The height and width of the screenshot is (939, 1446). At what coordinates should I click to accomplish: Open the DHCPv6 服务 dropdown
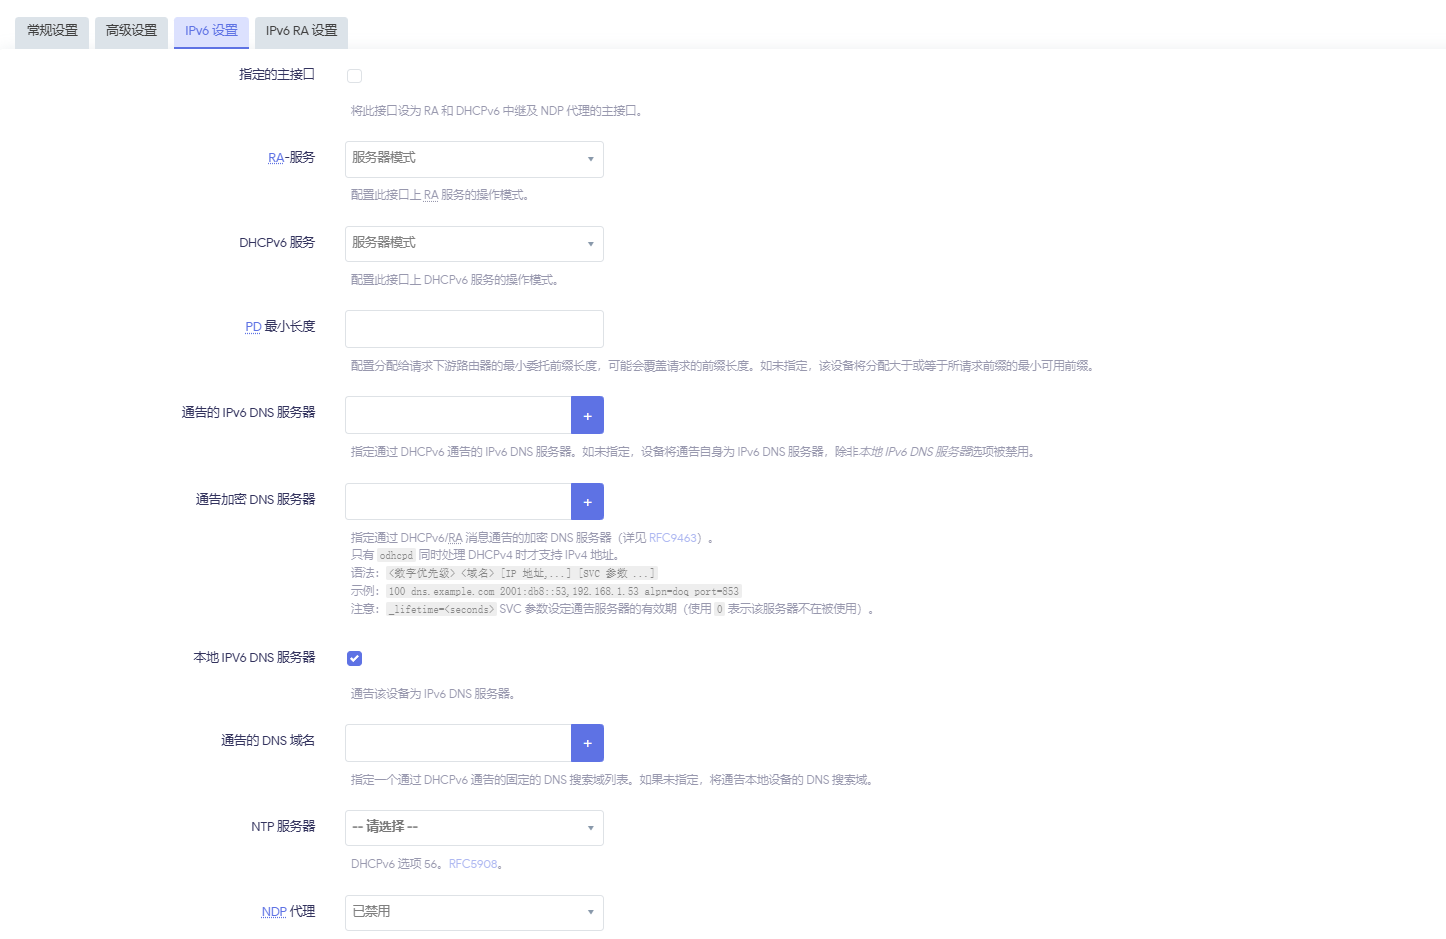coord(473,243)
